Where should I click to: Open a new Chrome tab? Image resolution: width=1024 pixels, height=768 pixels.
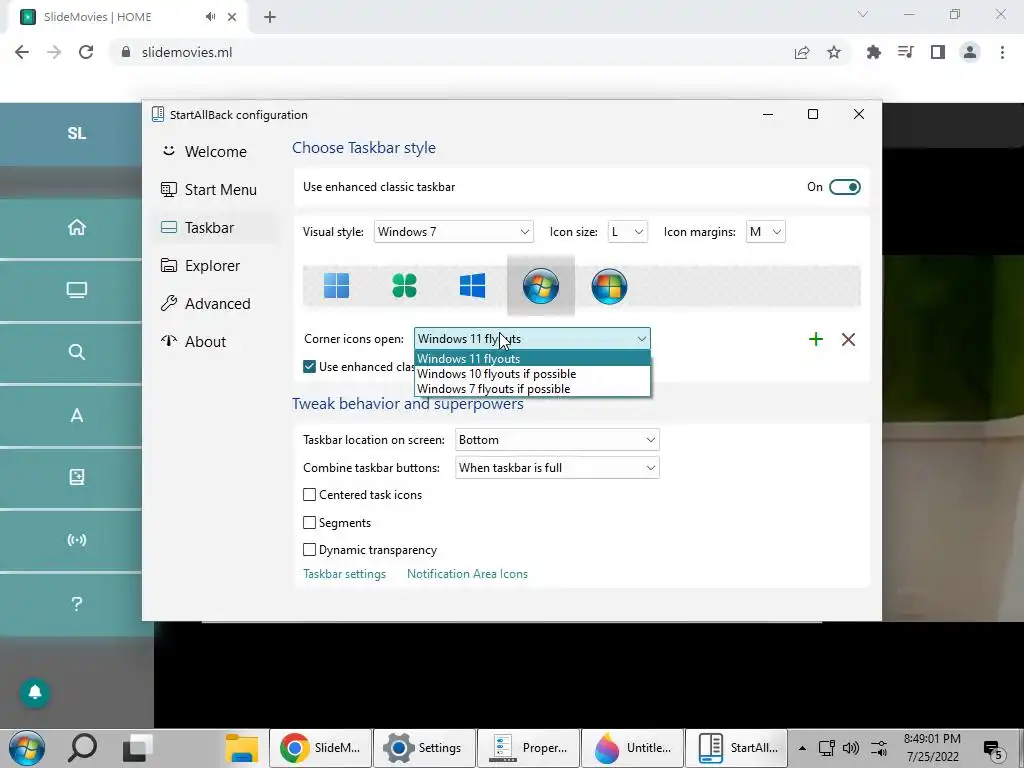pyautogui.click(x=270, y=17)
